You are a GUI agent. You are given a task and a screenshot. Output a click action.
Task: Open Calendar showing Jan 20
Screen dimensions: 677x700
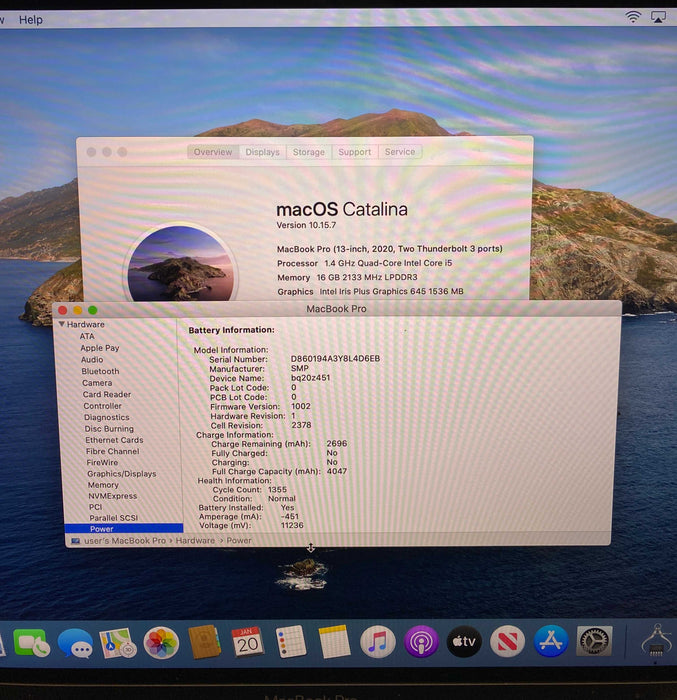point(247,642)
